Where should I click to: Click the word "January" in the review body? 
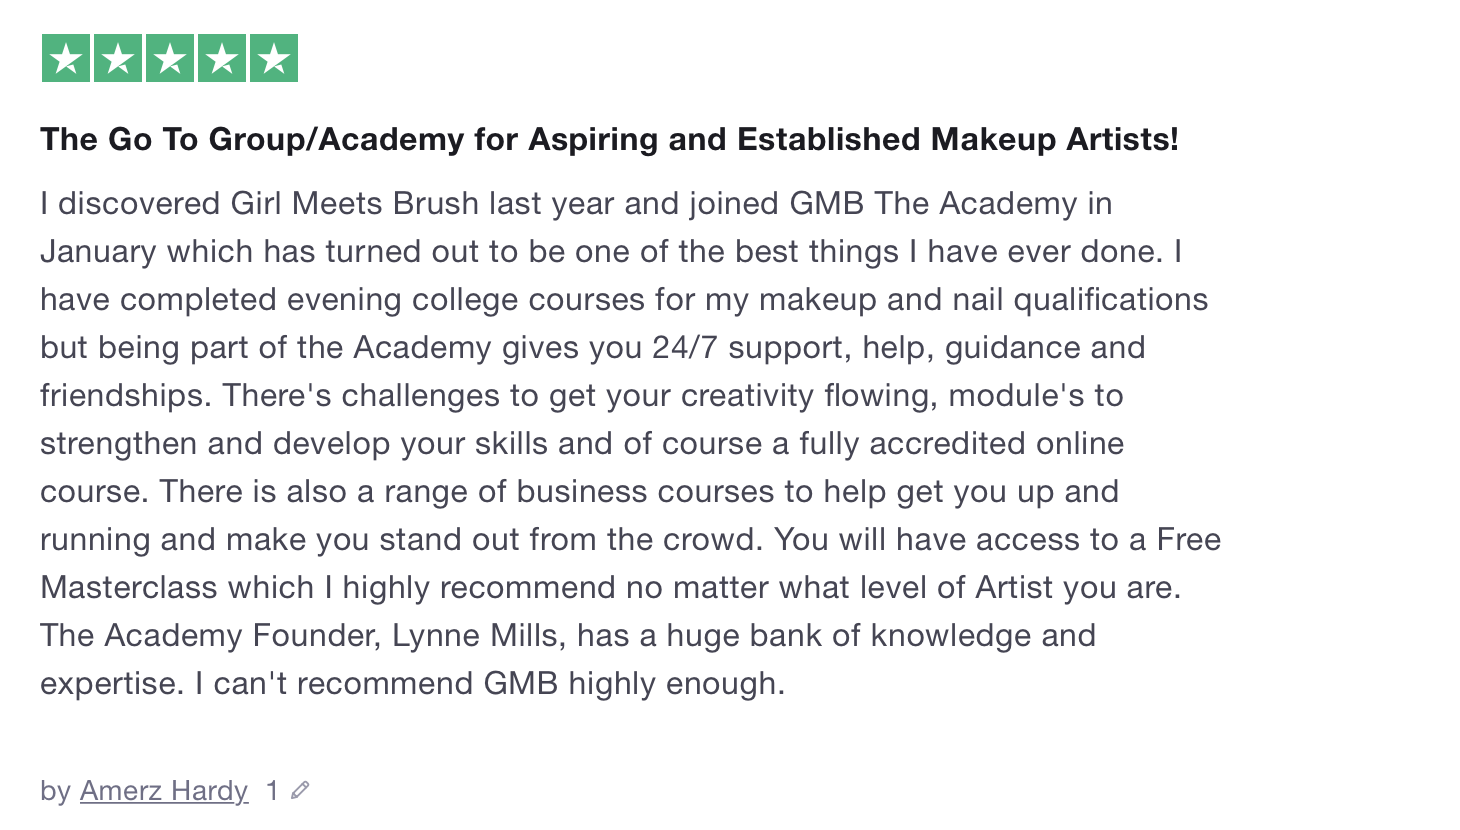click(x=98, y=251)
